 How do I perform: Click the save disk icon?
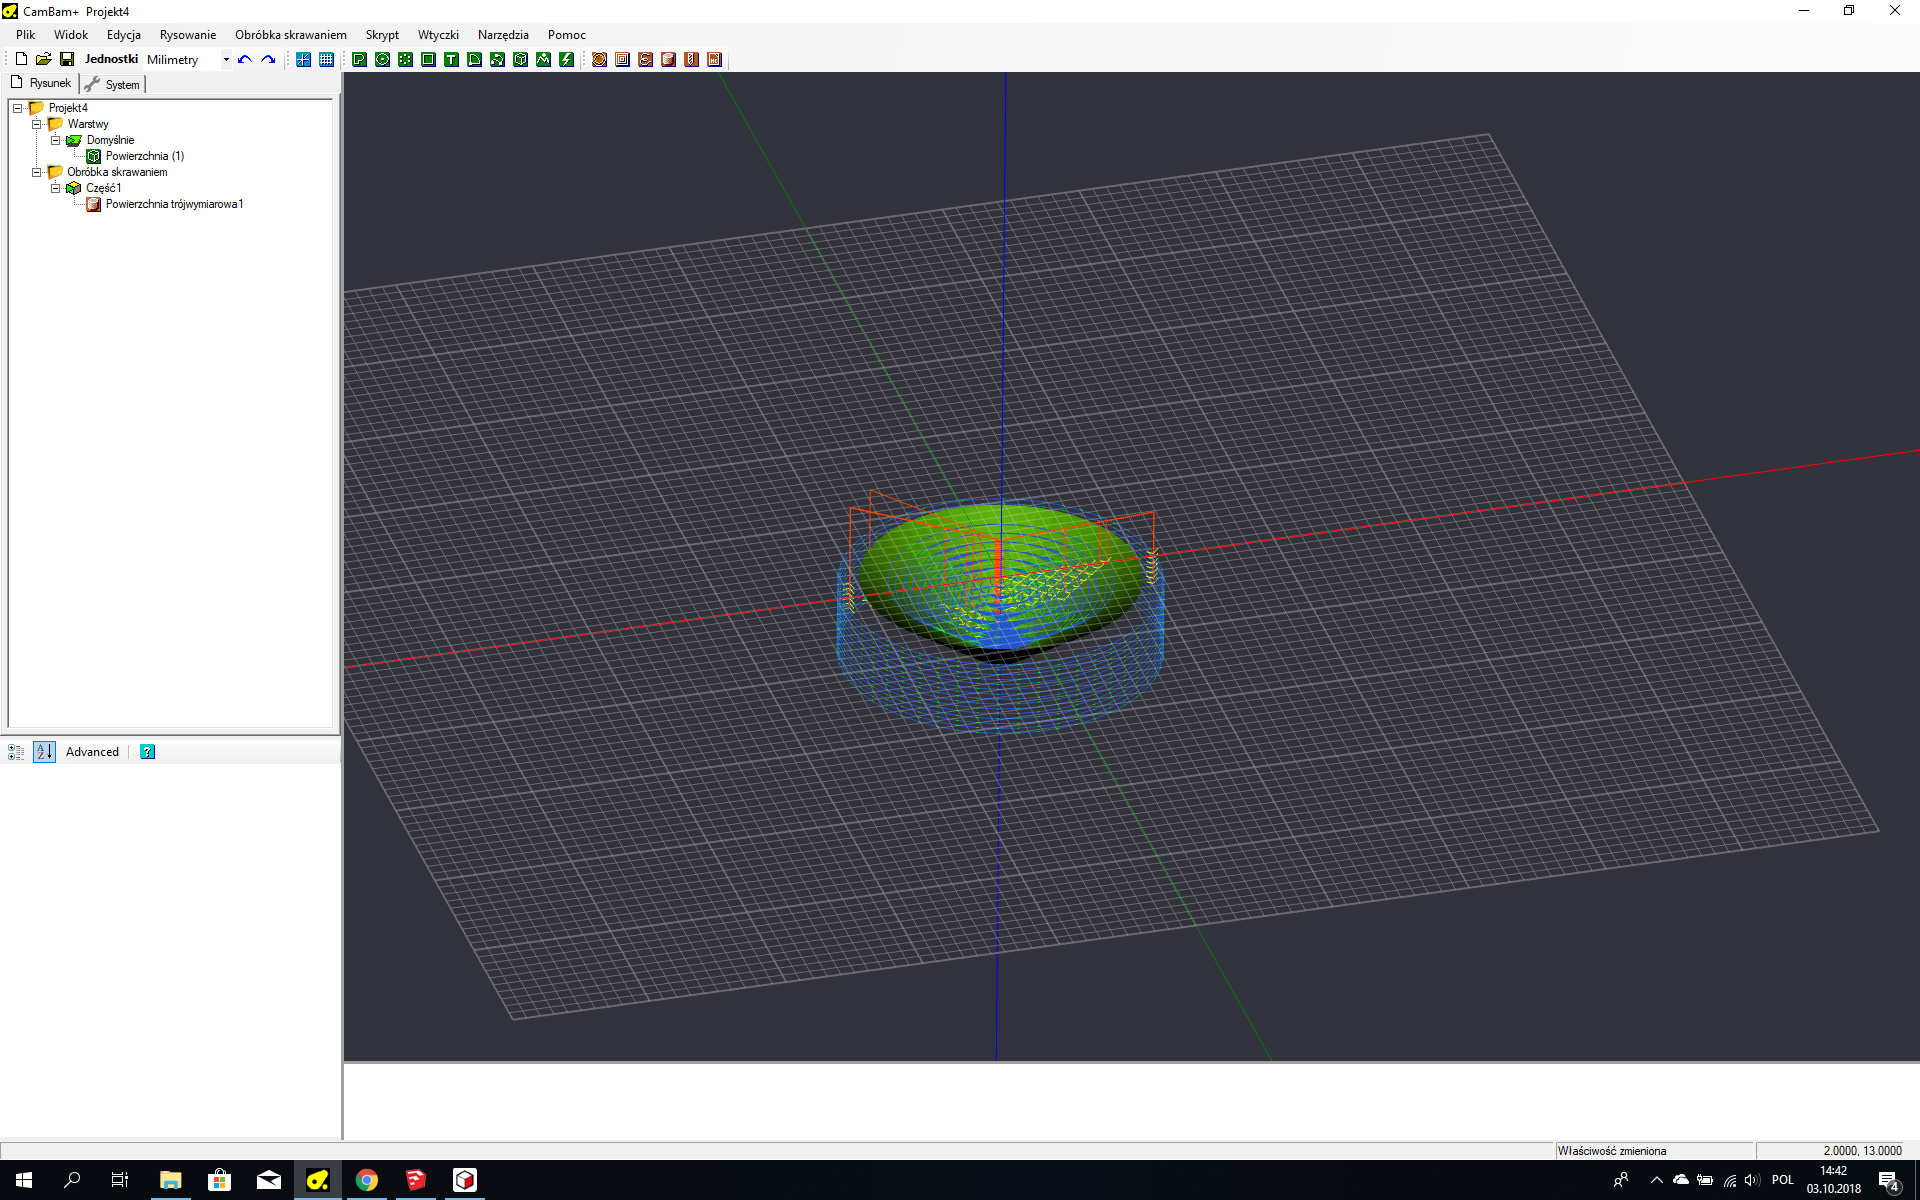click(67, 60)
